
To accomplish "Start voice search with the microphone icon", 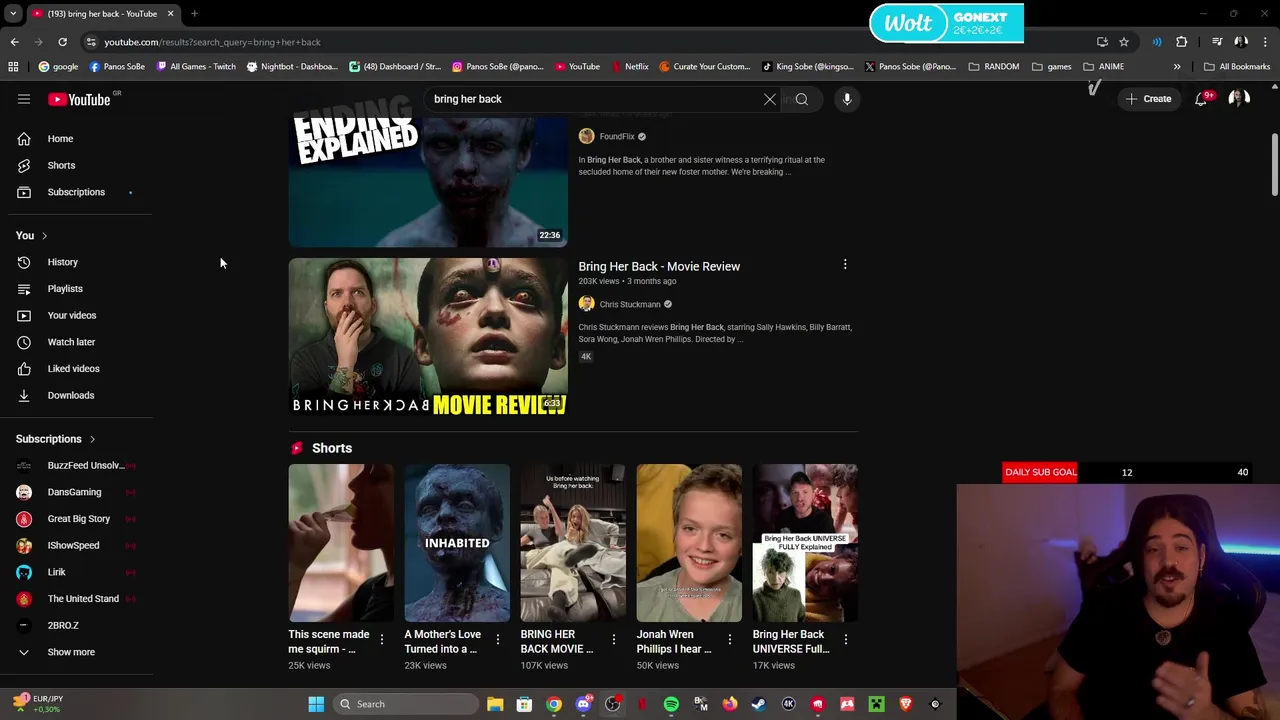I will click(x=847, y=99).
